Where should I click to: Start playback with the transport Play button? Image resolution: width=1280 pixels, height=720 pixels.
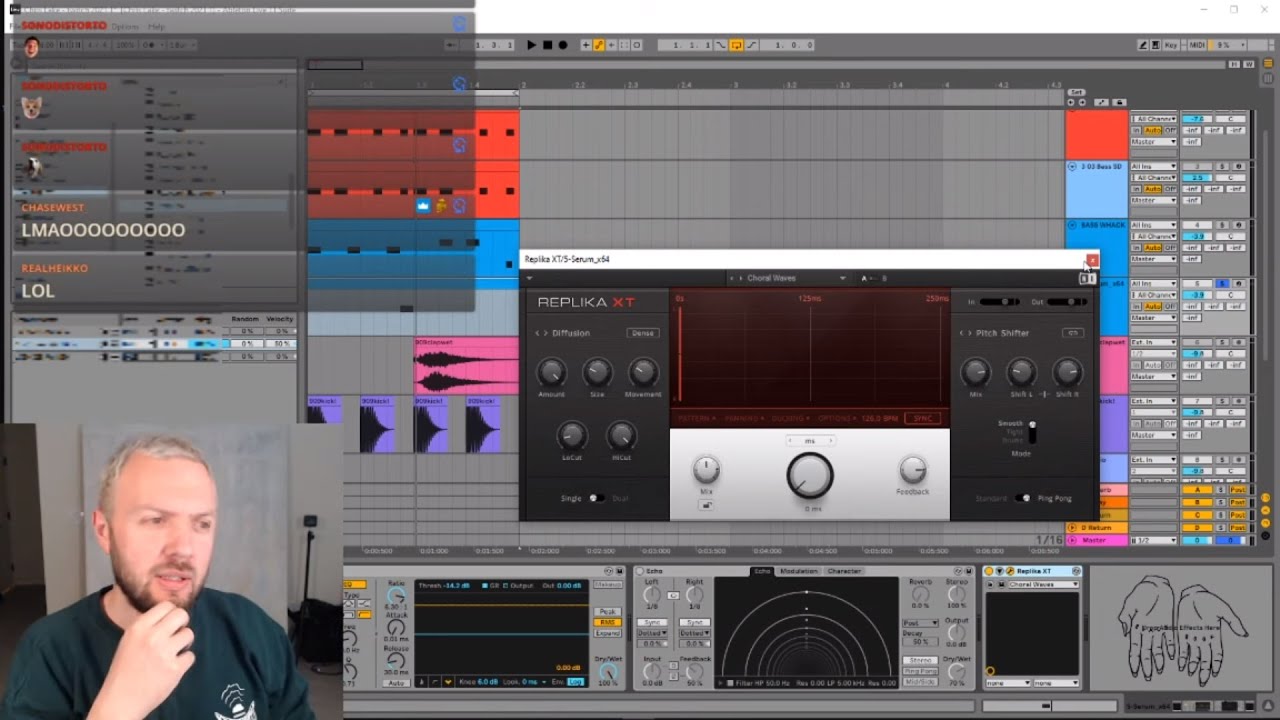coord(531,45)
